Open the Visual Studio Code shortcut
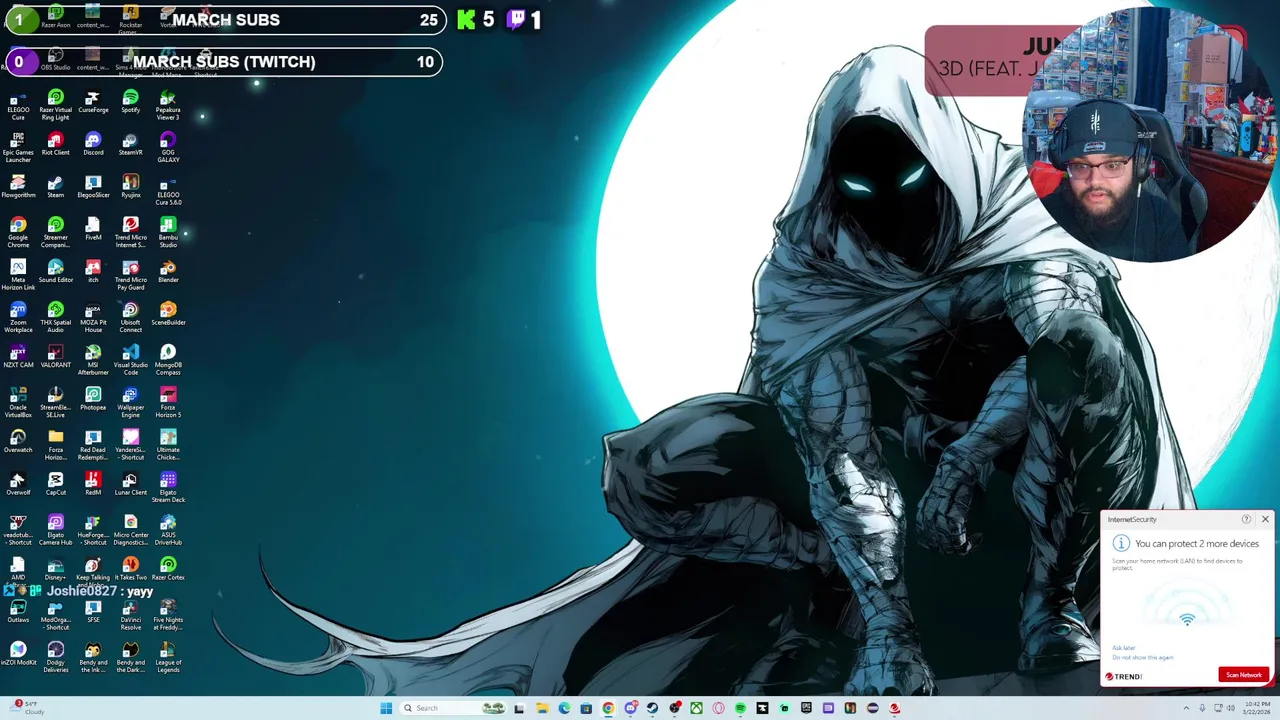The width and height of the screenshot is (1280, 720). (x=130, y=360)
